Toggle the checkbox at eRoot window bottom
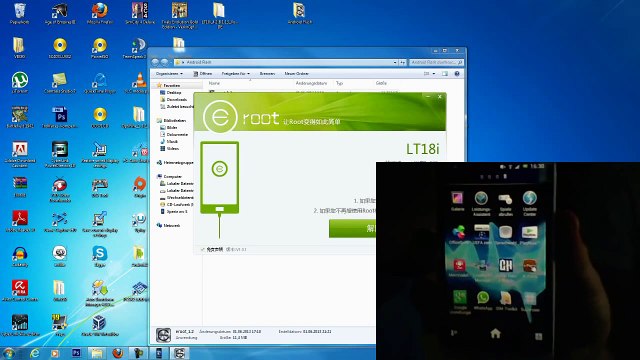The image size is (640, 360). point(202,249)
